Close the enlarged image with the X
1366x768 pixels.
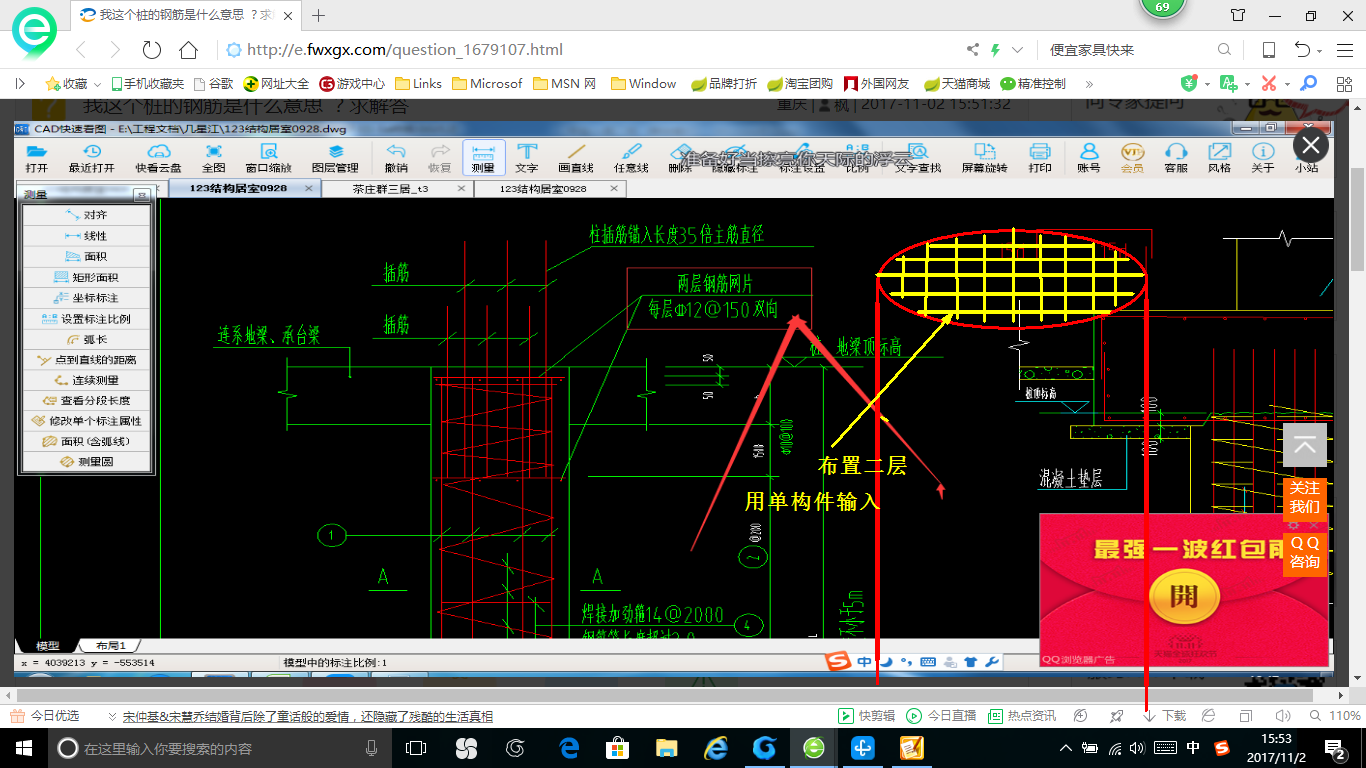coord(1310,146)
